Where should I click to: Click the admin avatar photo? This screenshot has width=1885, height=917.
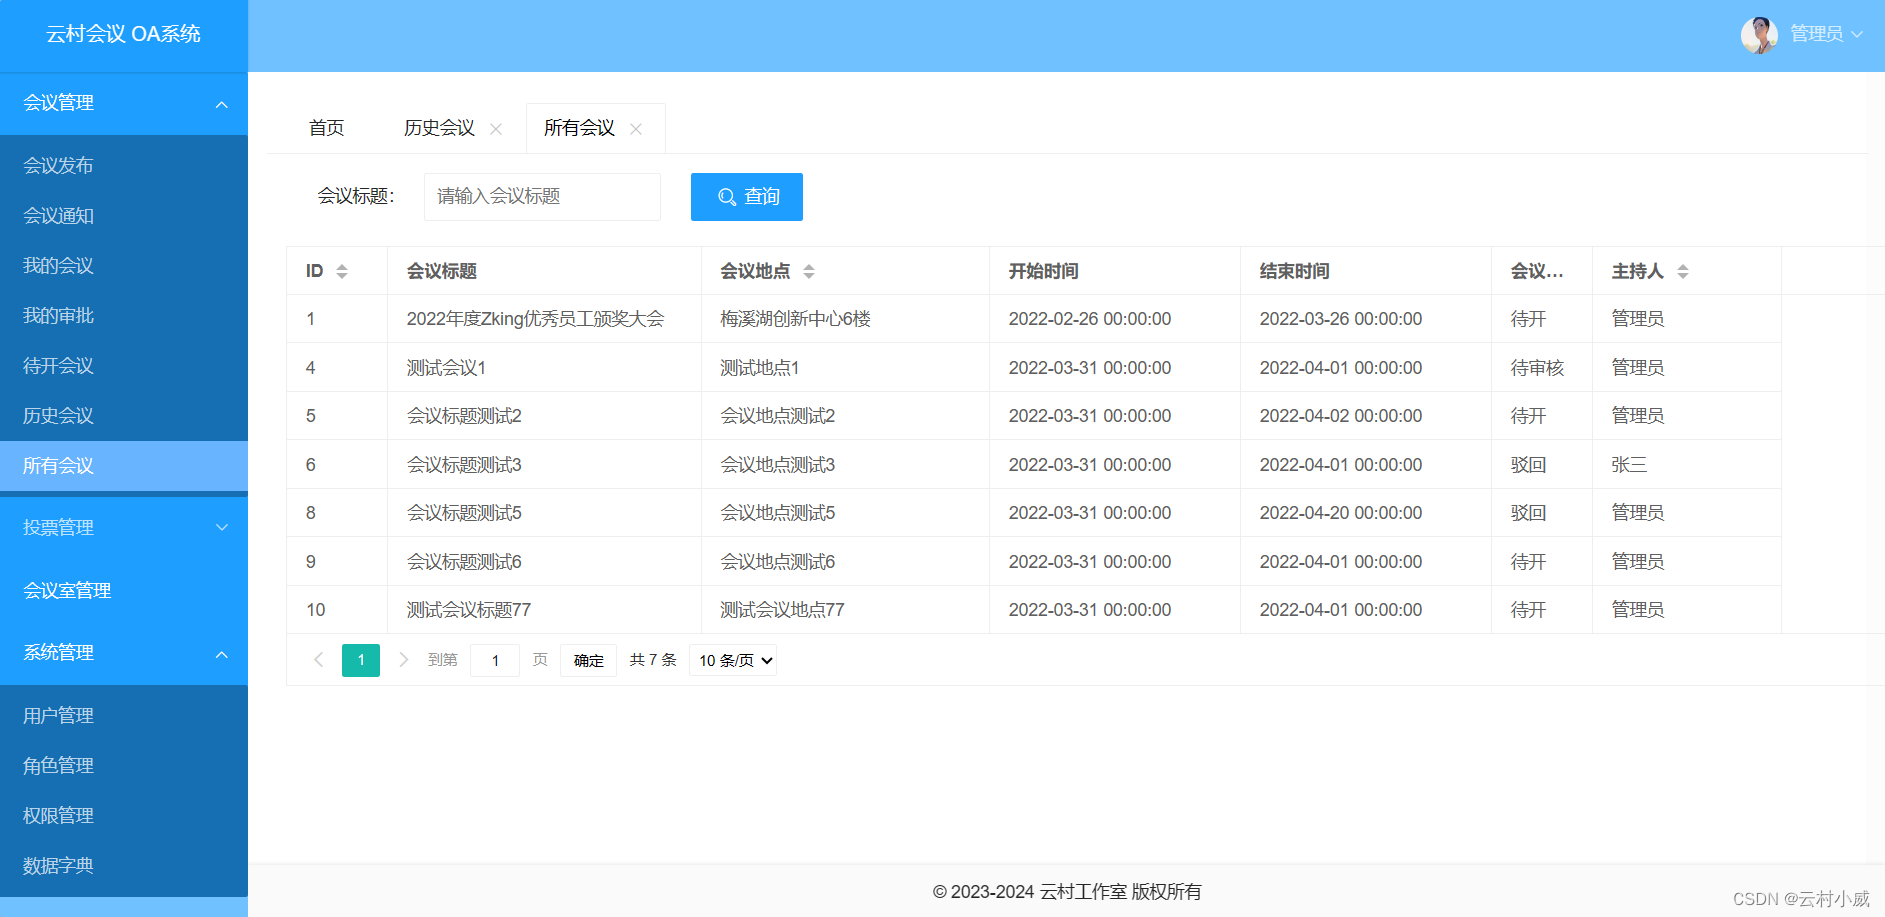pos(1758,35)
